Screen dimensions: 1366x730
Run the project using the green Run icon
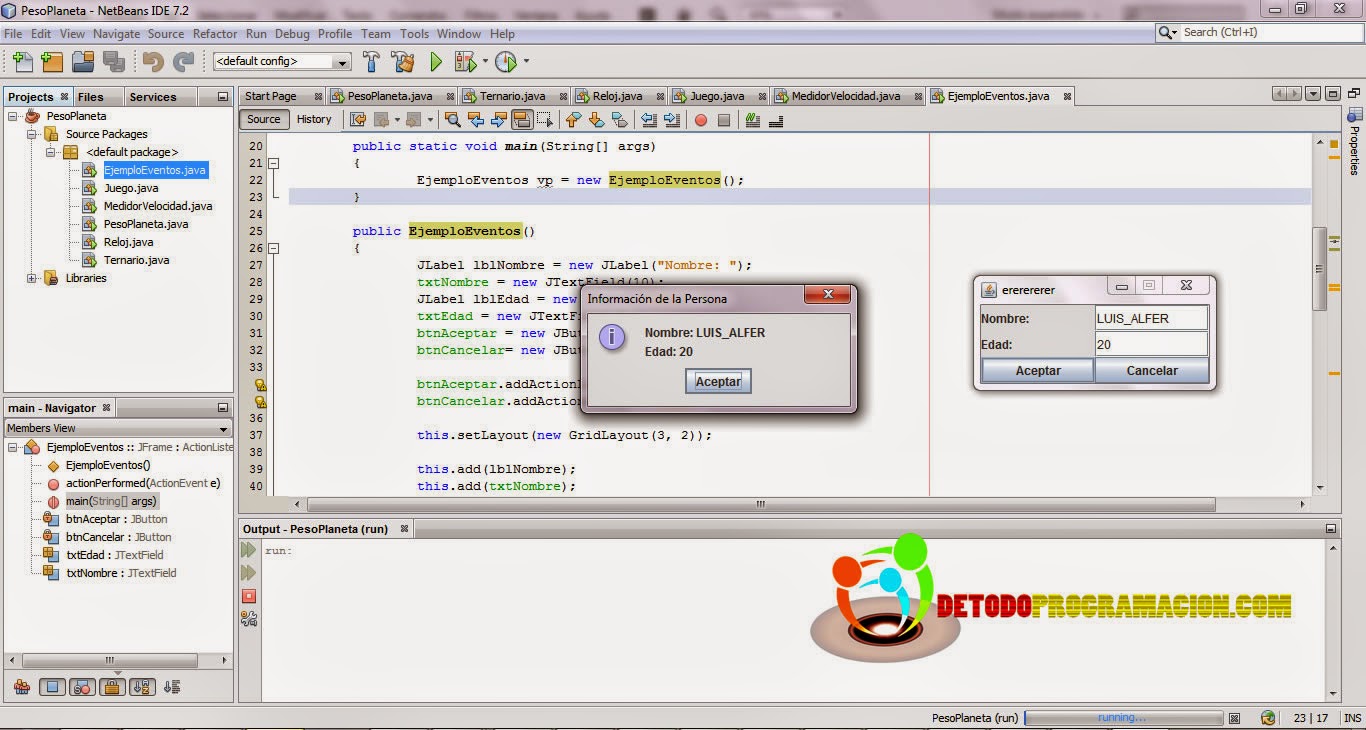click(x=436, y=61)
